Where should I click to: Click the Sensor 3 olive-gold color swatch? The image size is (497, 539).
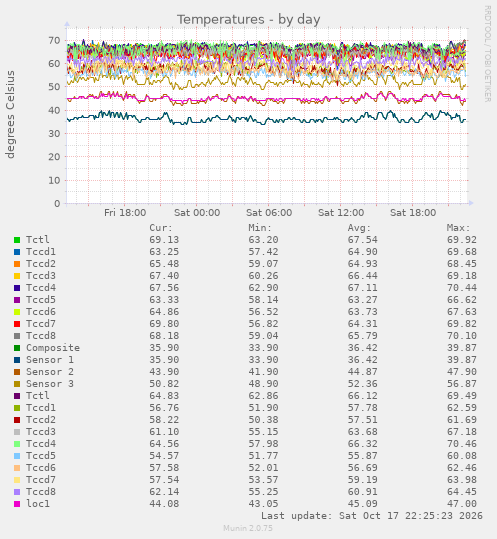(17, 384)
